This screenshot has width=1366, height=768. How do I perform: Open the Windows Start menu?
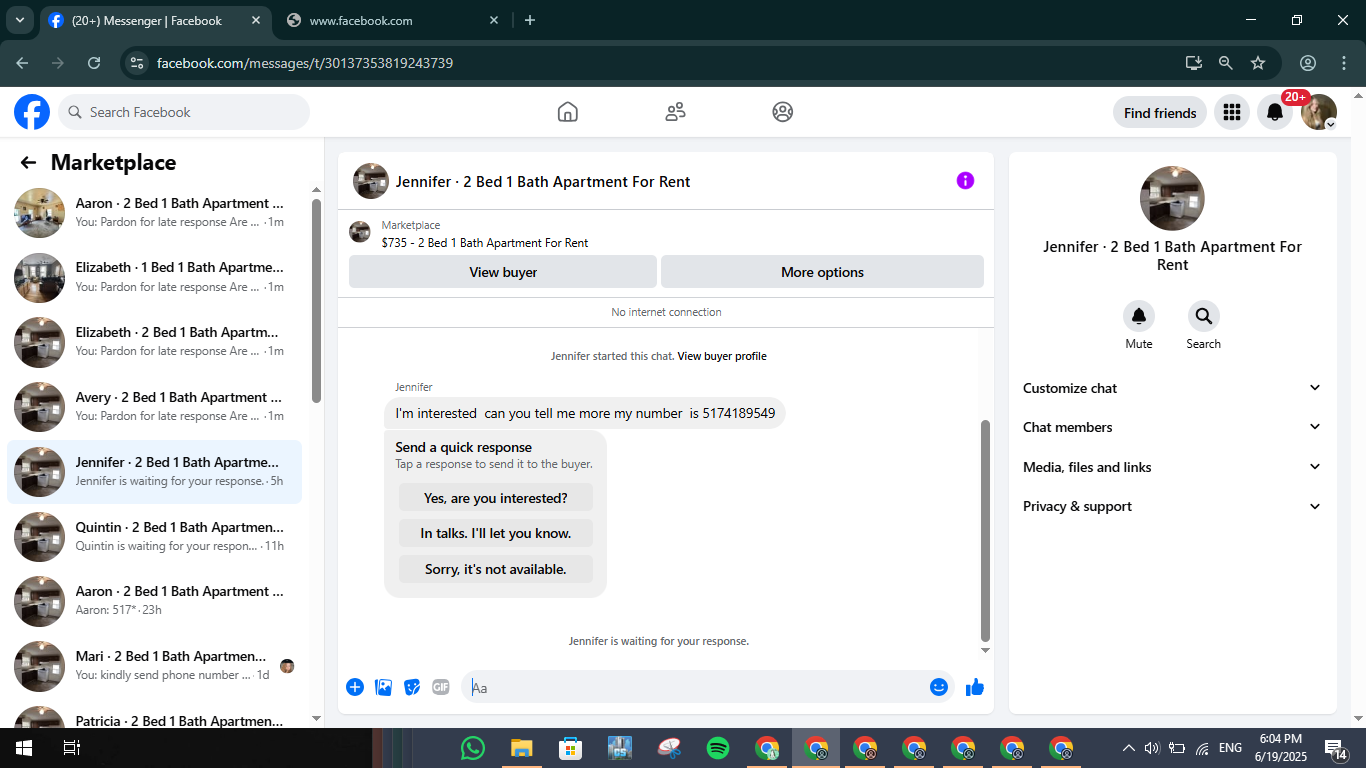tap(23, 748)
